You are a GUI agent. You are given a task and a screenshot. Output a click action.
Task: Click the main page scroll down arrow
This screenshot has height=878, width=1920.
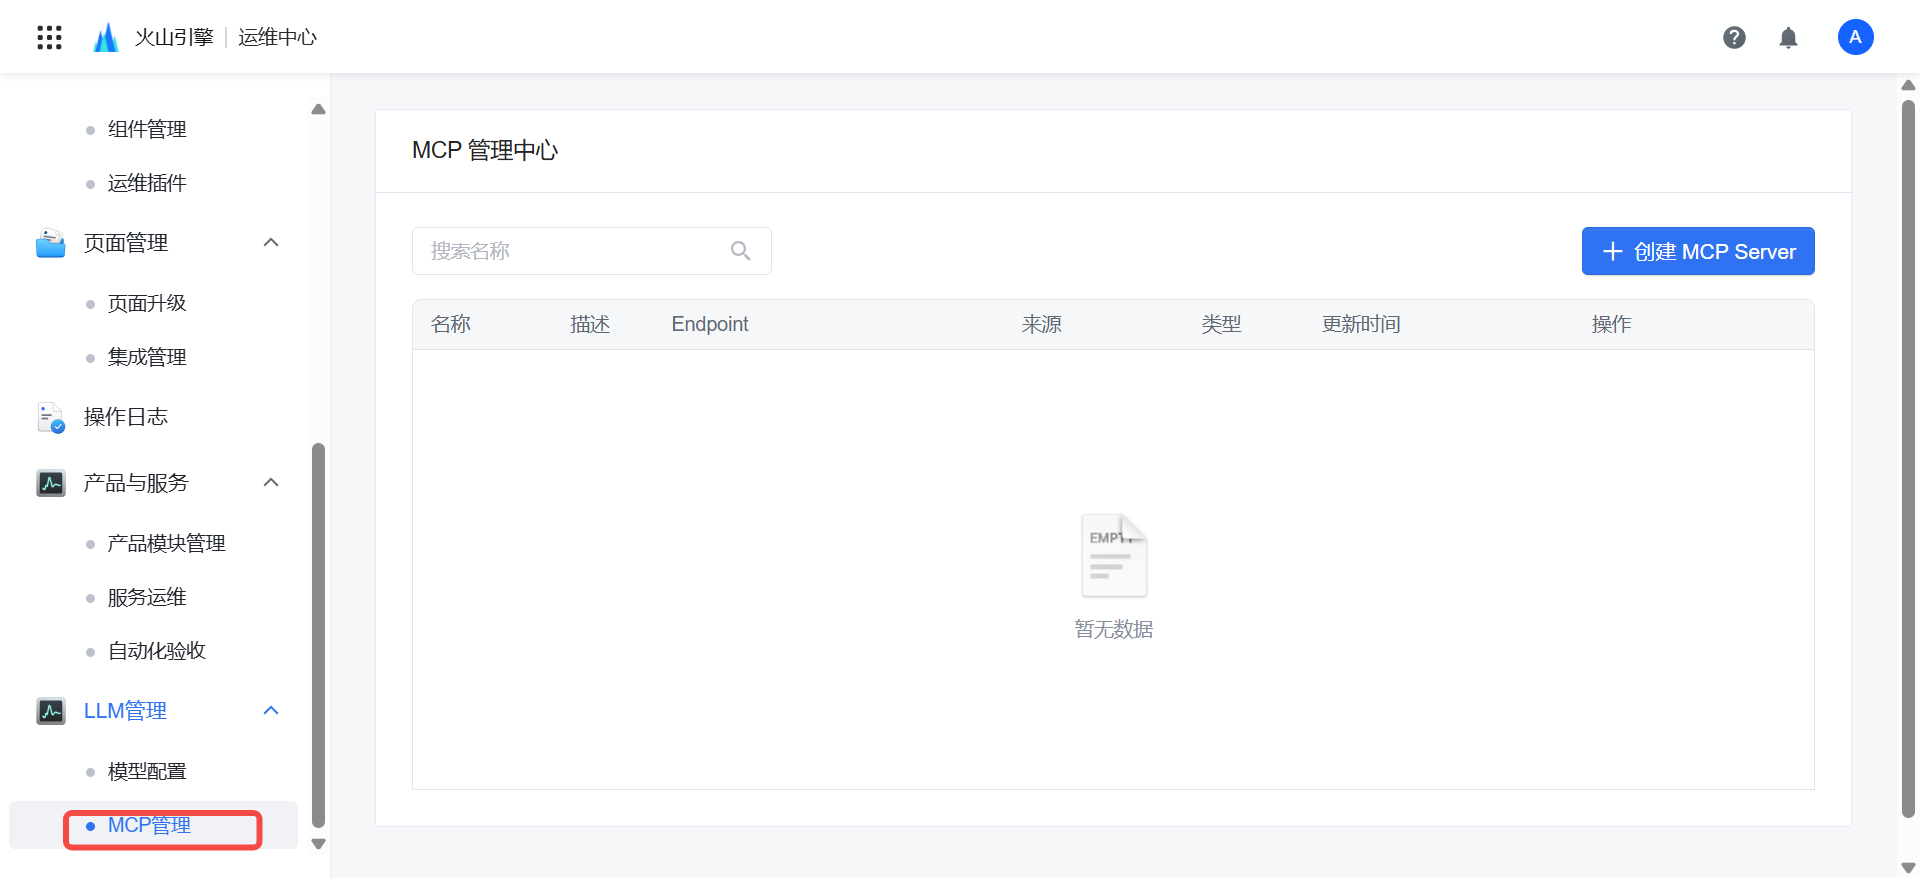(1908, 867)
